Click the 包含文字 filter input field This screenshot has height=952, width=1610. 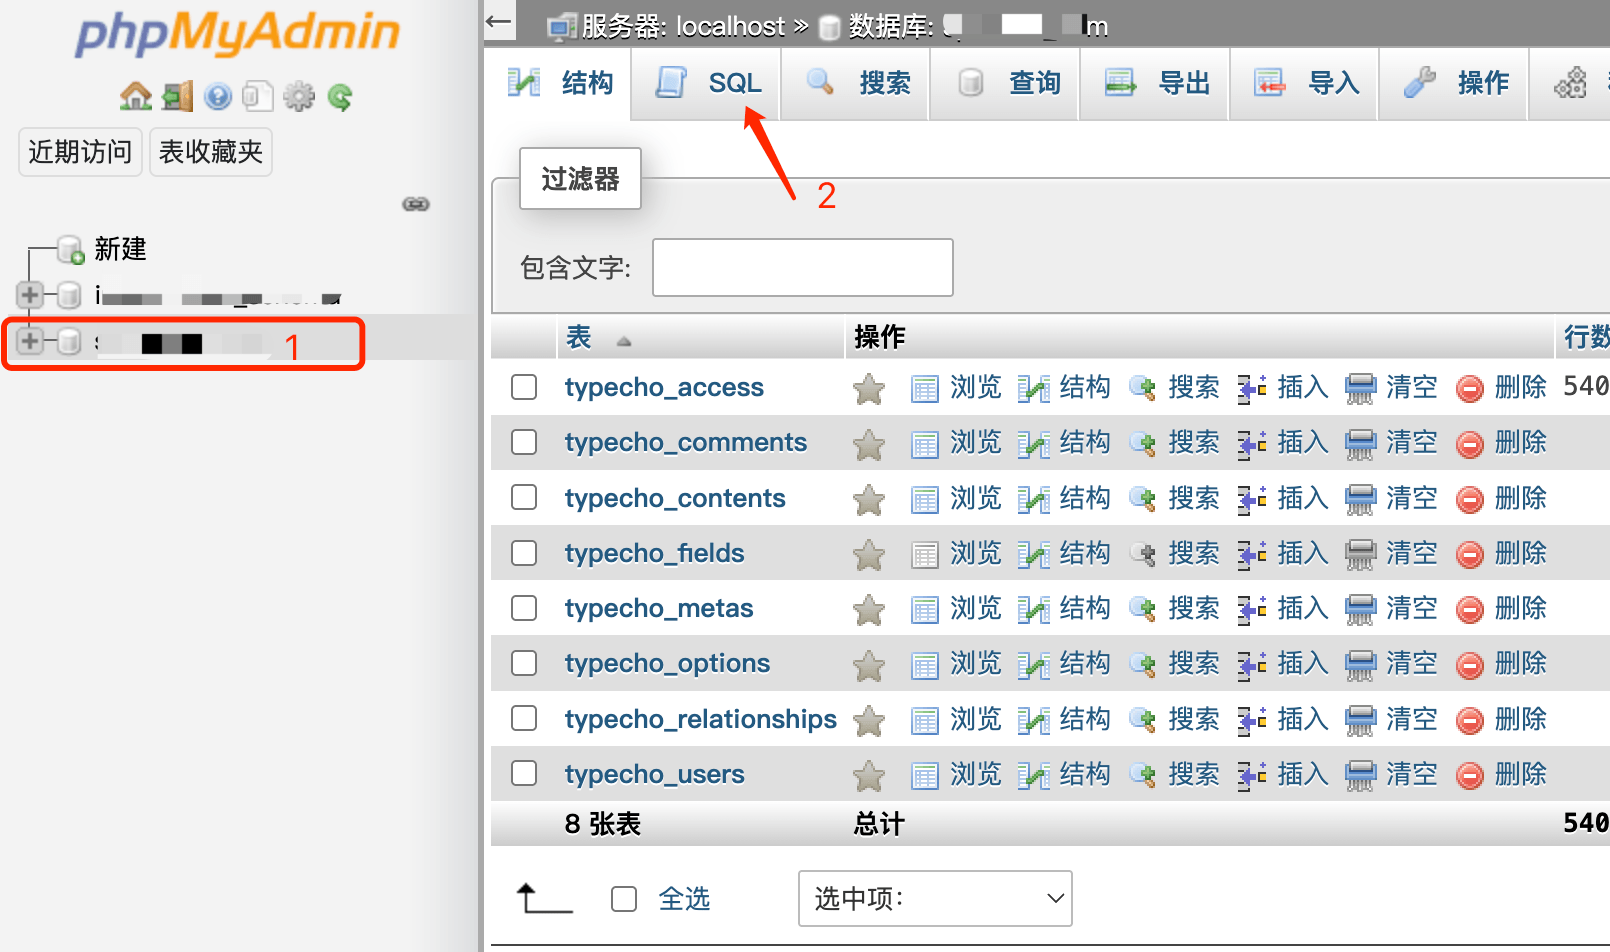(803, 267)
